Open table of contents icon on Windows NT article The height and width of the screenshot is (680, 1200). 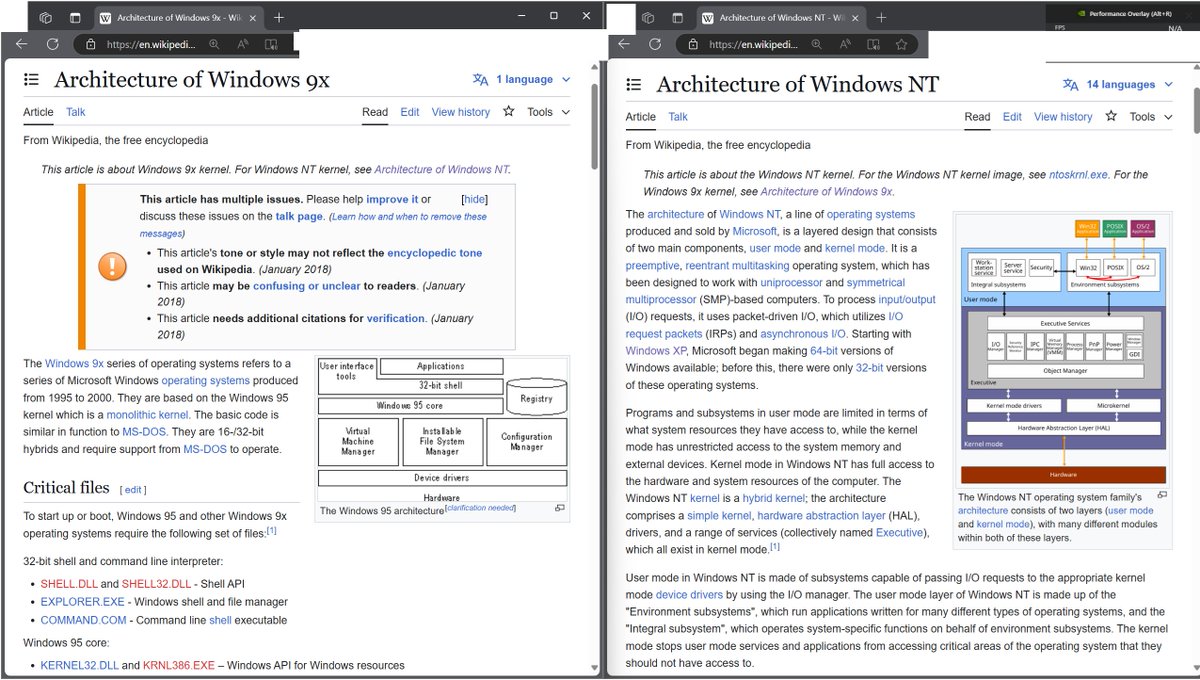[x=633, y=85]
